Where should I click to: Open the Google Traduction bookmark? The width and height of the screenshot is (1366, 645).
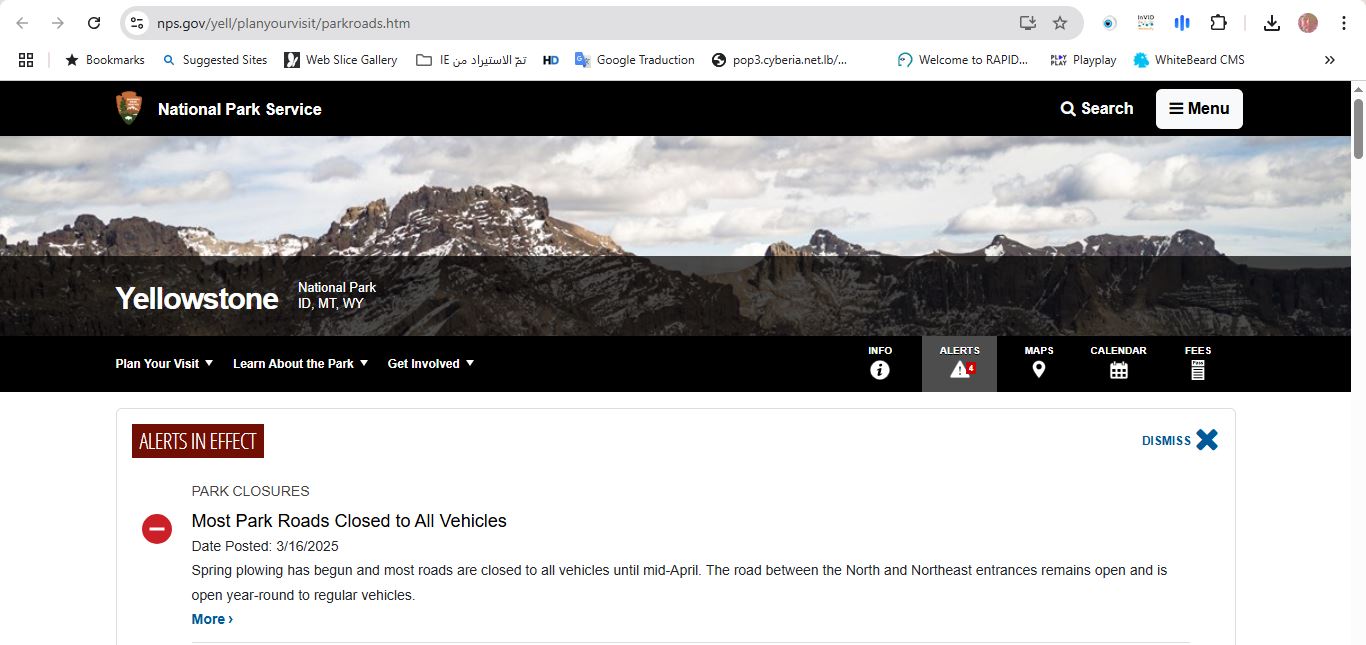(x=634, y=60)
